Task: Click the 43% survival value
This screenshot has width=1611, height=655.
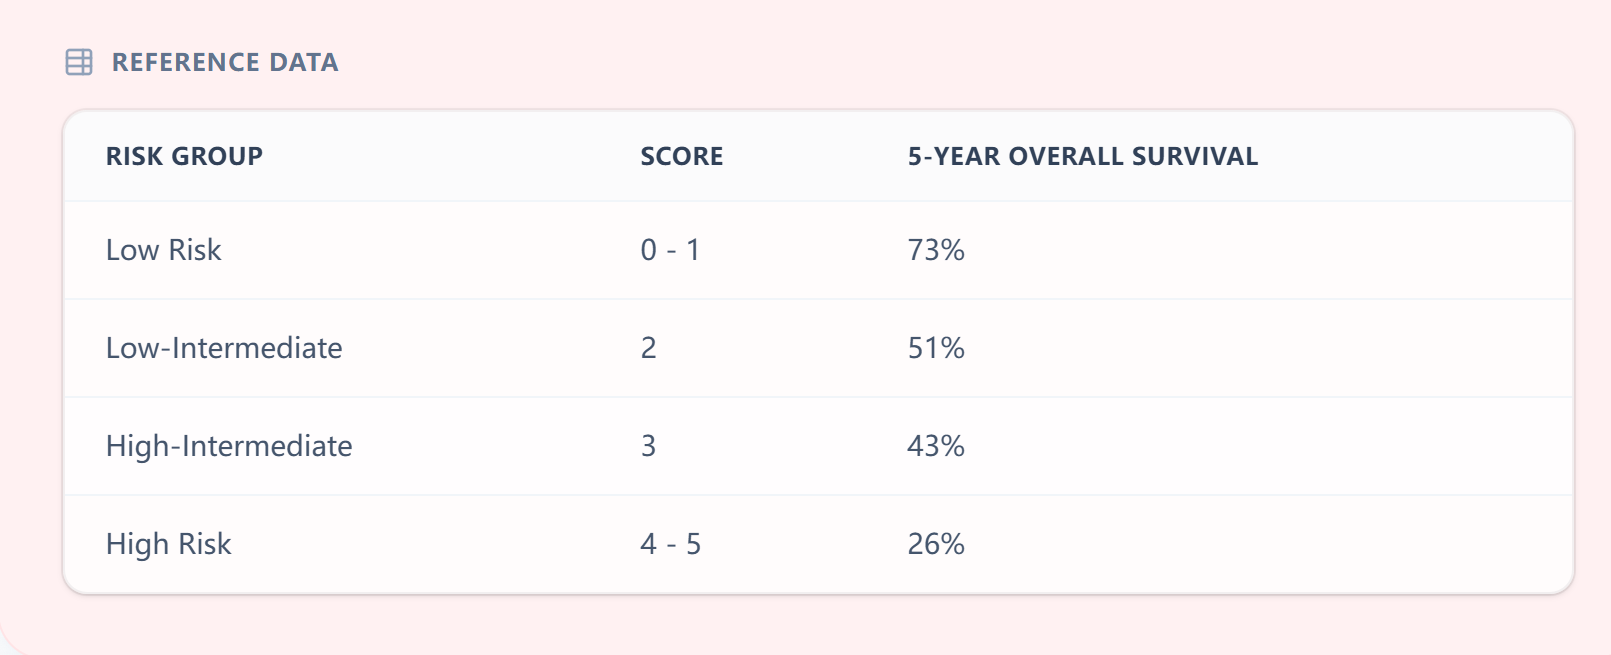Action: (x=935, y=446)
